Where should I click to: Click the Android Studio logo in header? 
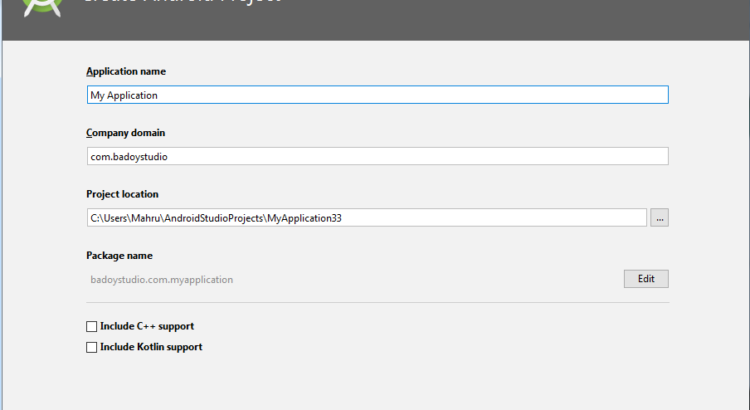tap(43, 6)
